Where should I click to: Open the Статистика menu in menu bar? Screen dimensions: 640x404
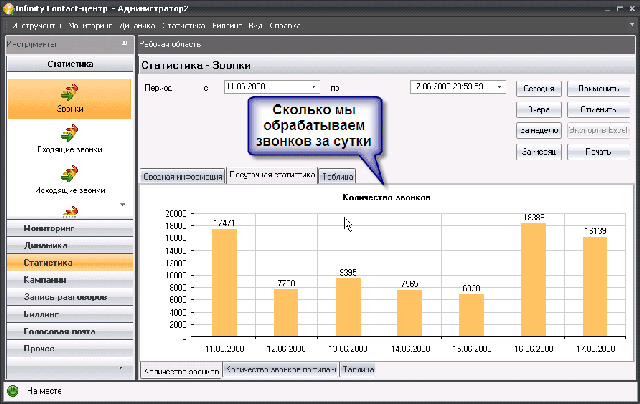point(183,26)
